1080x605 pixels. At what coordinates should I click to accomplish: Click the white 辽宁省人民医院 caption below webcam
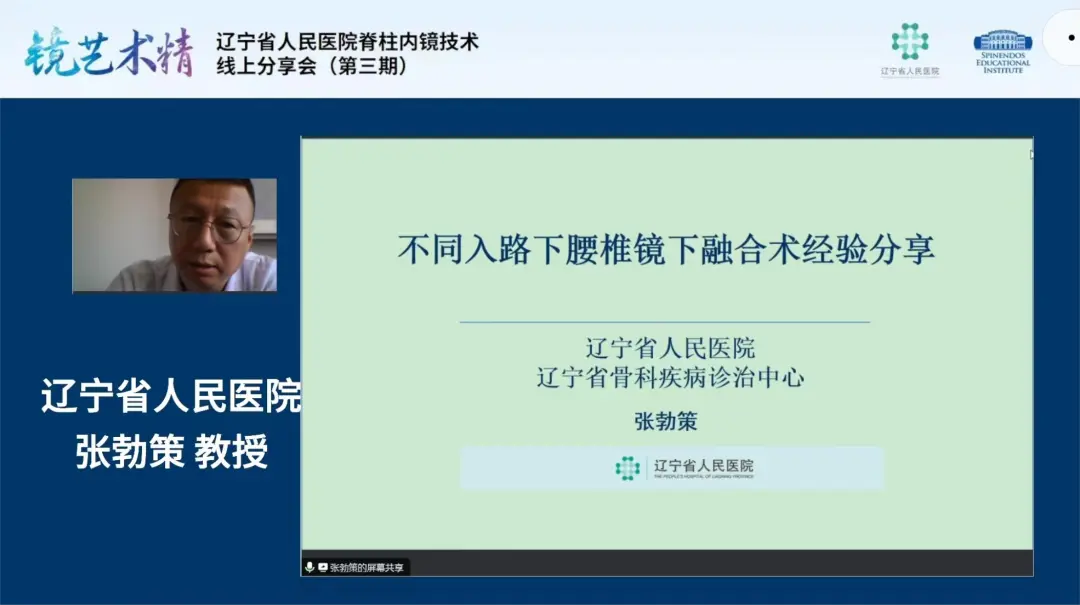click(170, 397)
